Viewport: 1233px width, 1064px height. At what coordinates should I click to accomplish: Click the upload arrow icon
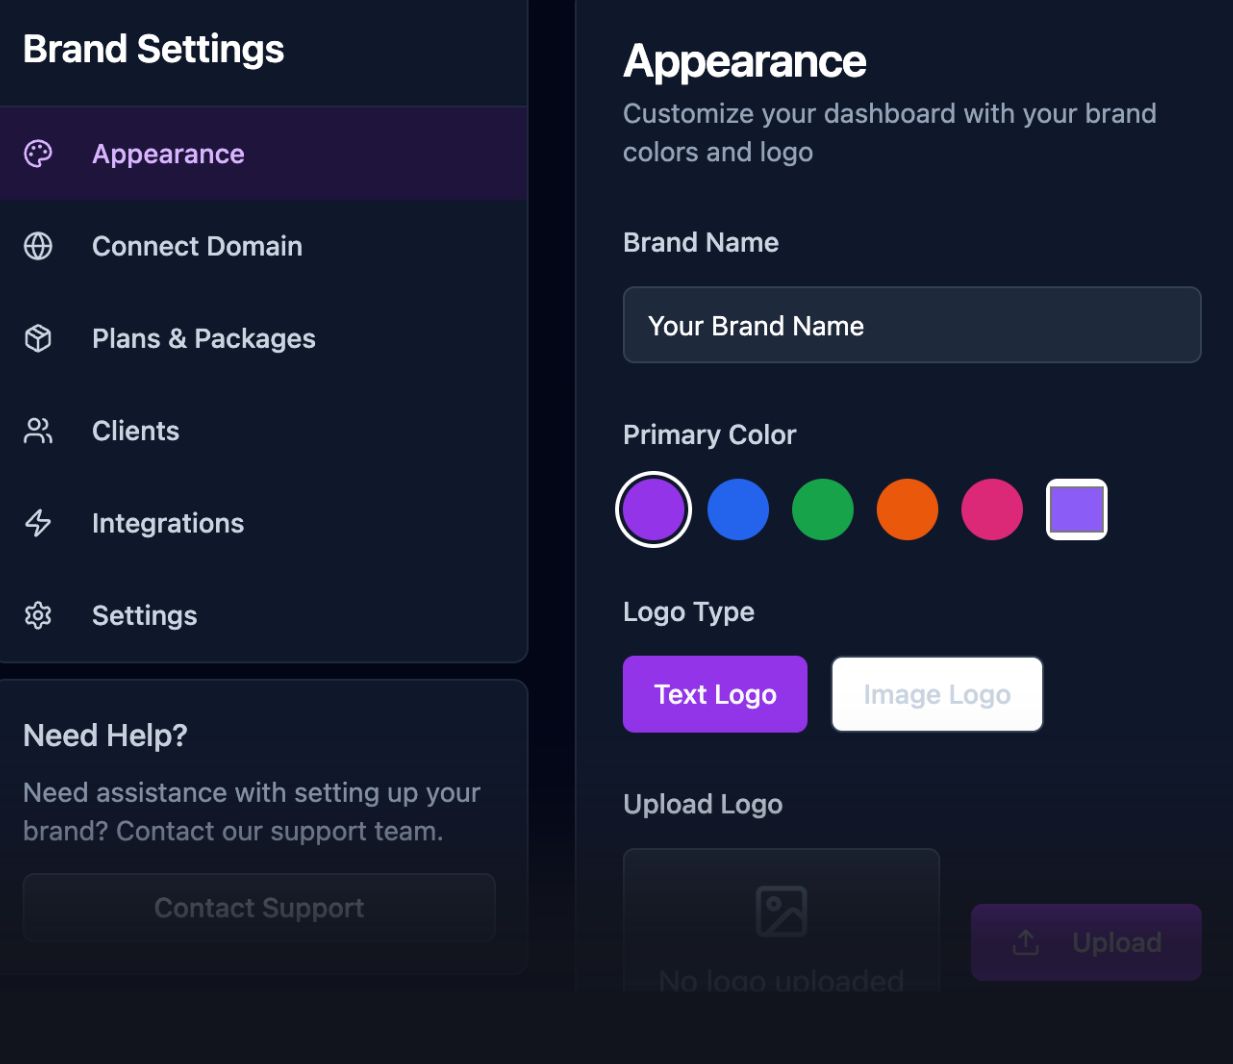[x=1026, y=942]
